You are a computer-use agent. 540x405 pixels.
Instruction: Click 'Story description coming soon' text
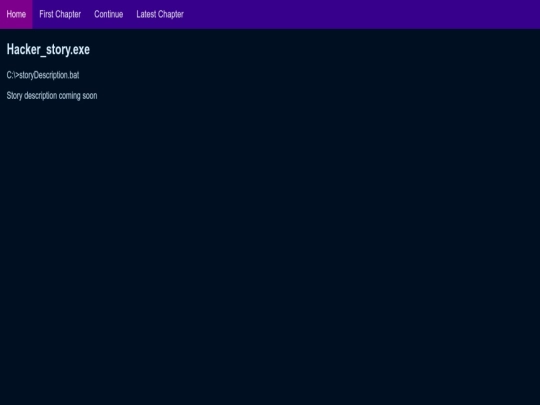point(52,96)
